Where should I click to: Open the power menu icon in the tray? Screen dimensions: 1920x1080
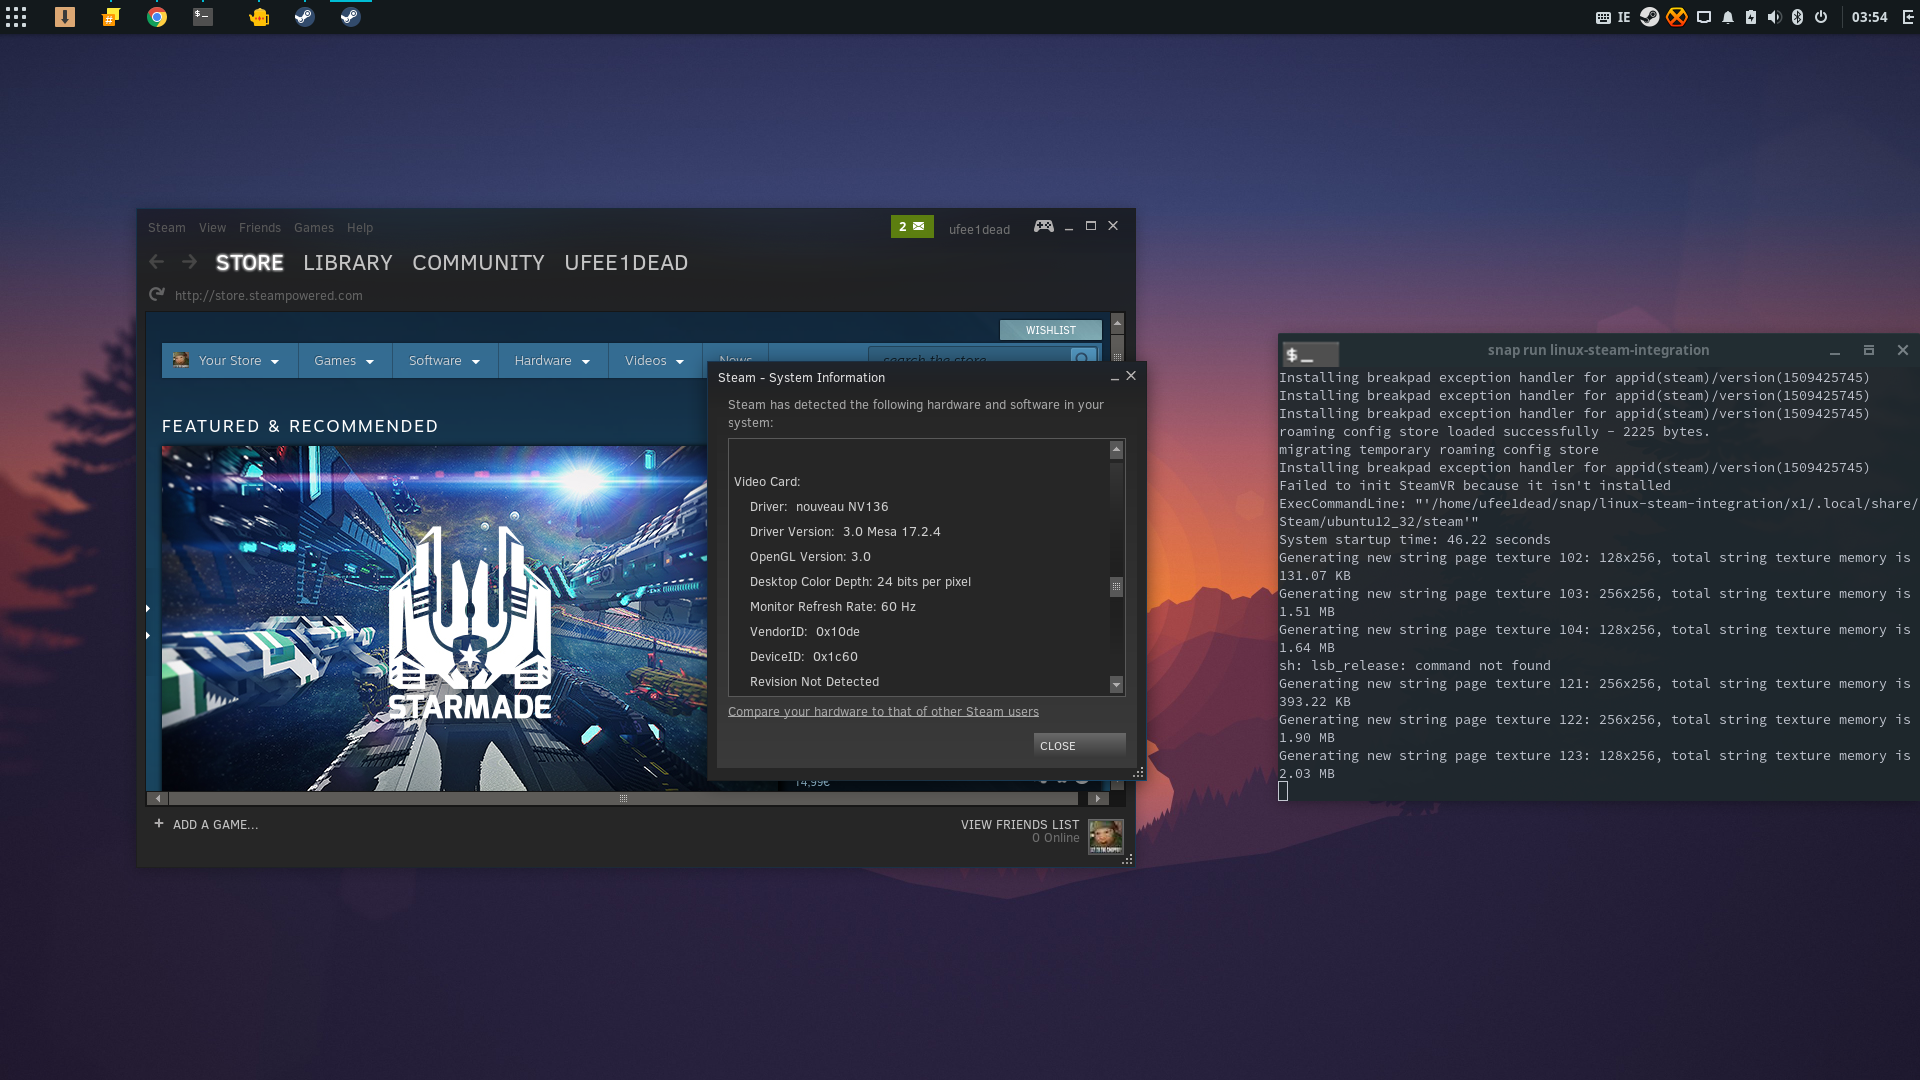click(1821, 17)
